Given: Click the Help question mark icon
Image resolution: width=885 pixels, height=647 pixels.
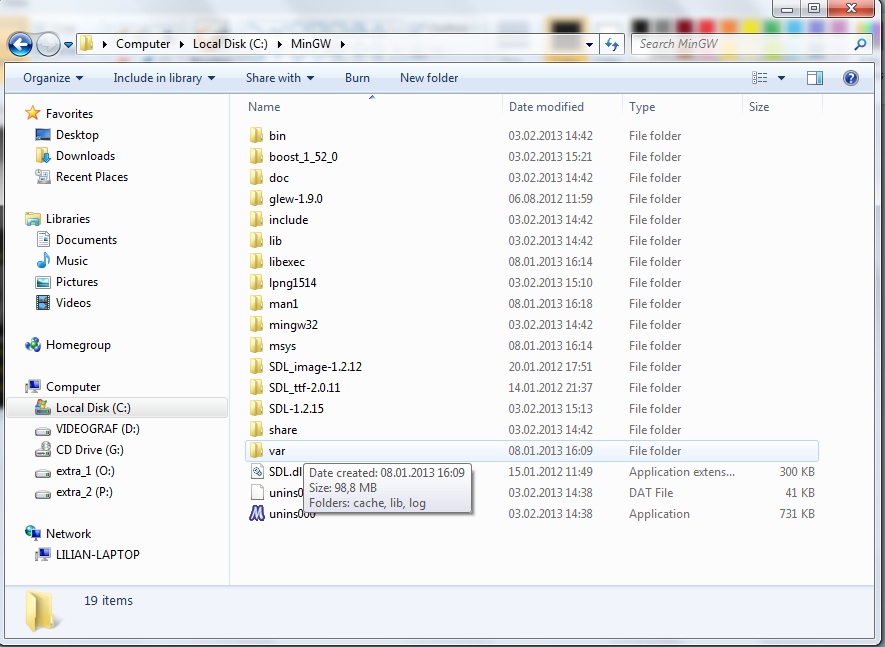Looking at the screenshot, I should 851,78.
